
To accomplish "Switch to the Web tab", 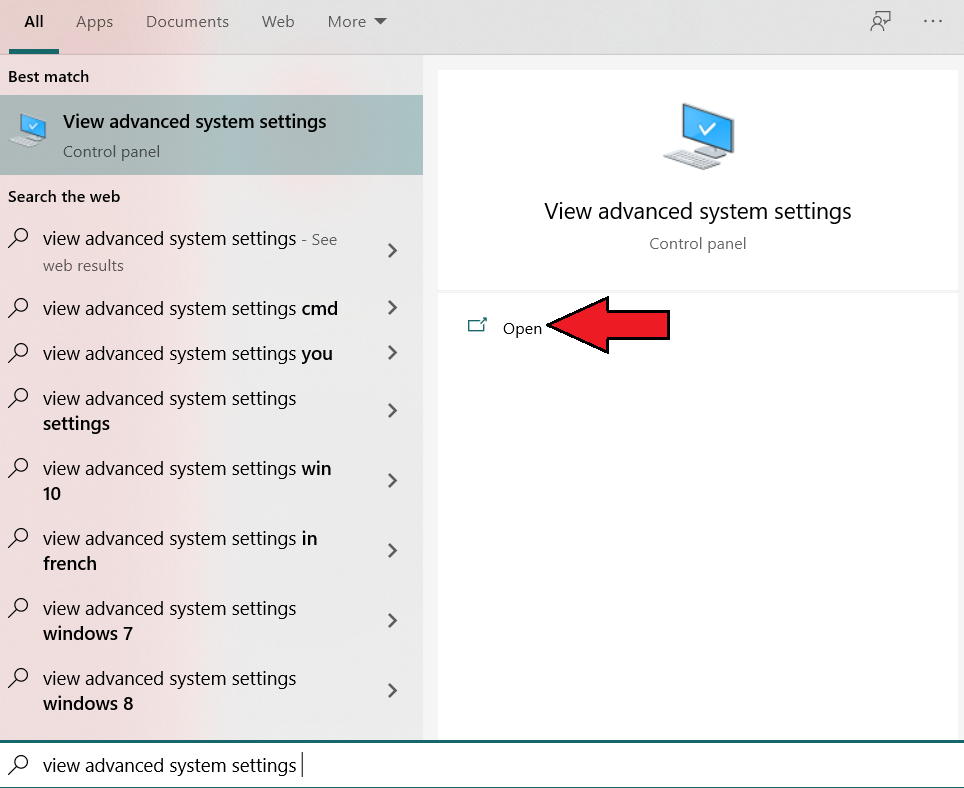I will coord(278,22).
